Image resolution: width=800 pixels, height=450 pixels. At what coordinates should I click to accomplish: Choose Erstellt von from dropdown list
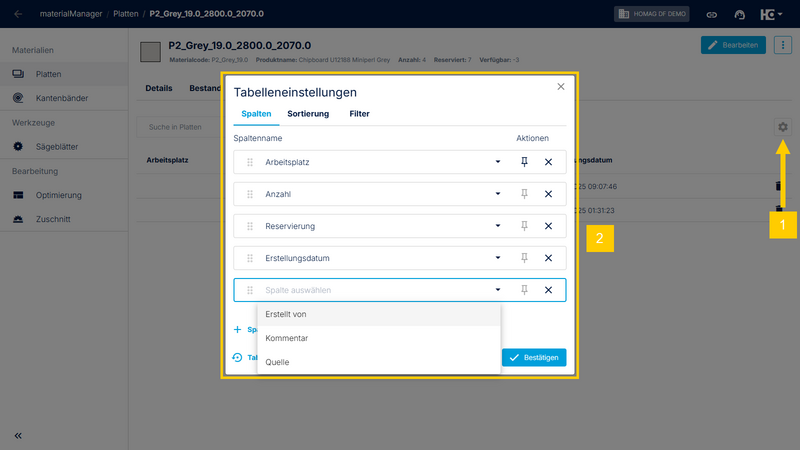coord(379,314)
